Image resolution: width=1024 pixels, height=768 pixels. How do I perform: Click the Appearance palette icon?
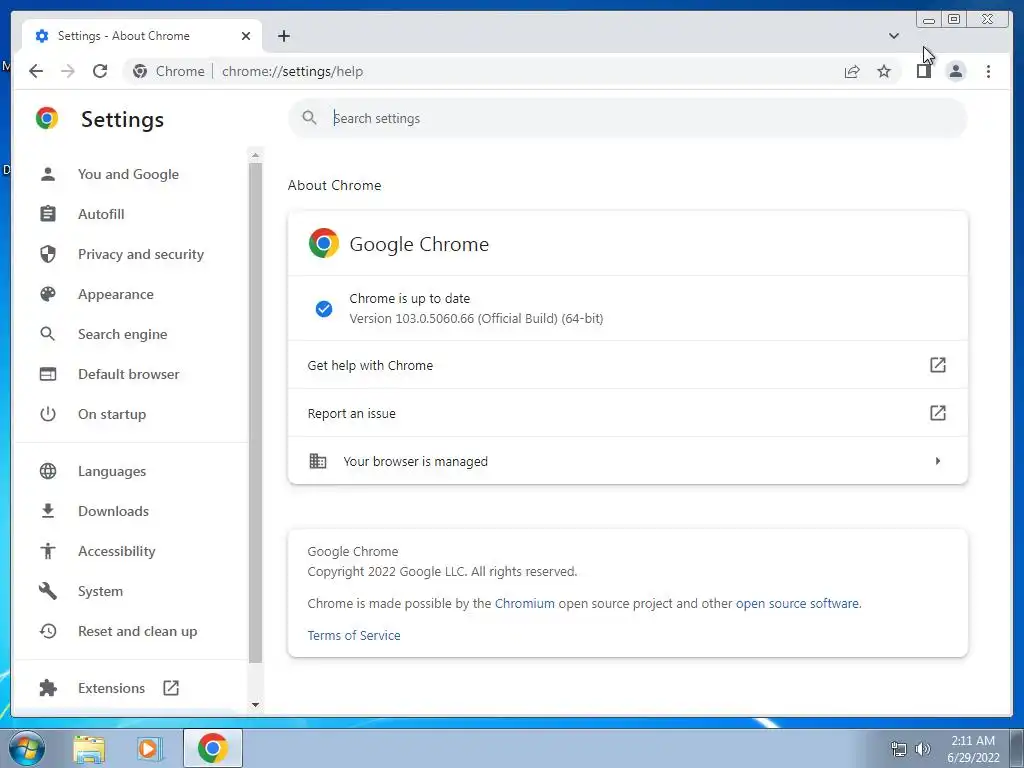coord(48,294)
